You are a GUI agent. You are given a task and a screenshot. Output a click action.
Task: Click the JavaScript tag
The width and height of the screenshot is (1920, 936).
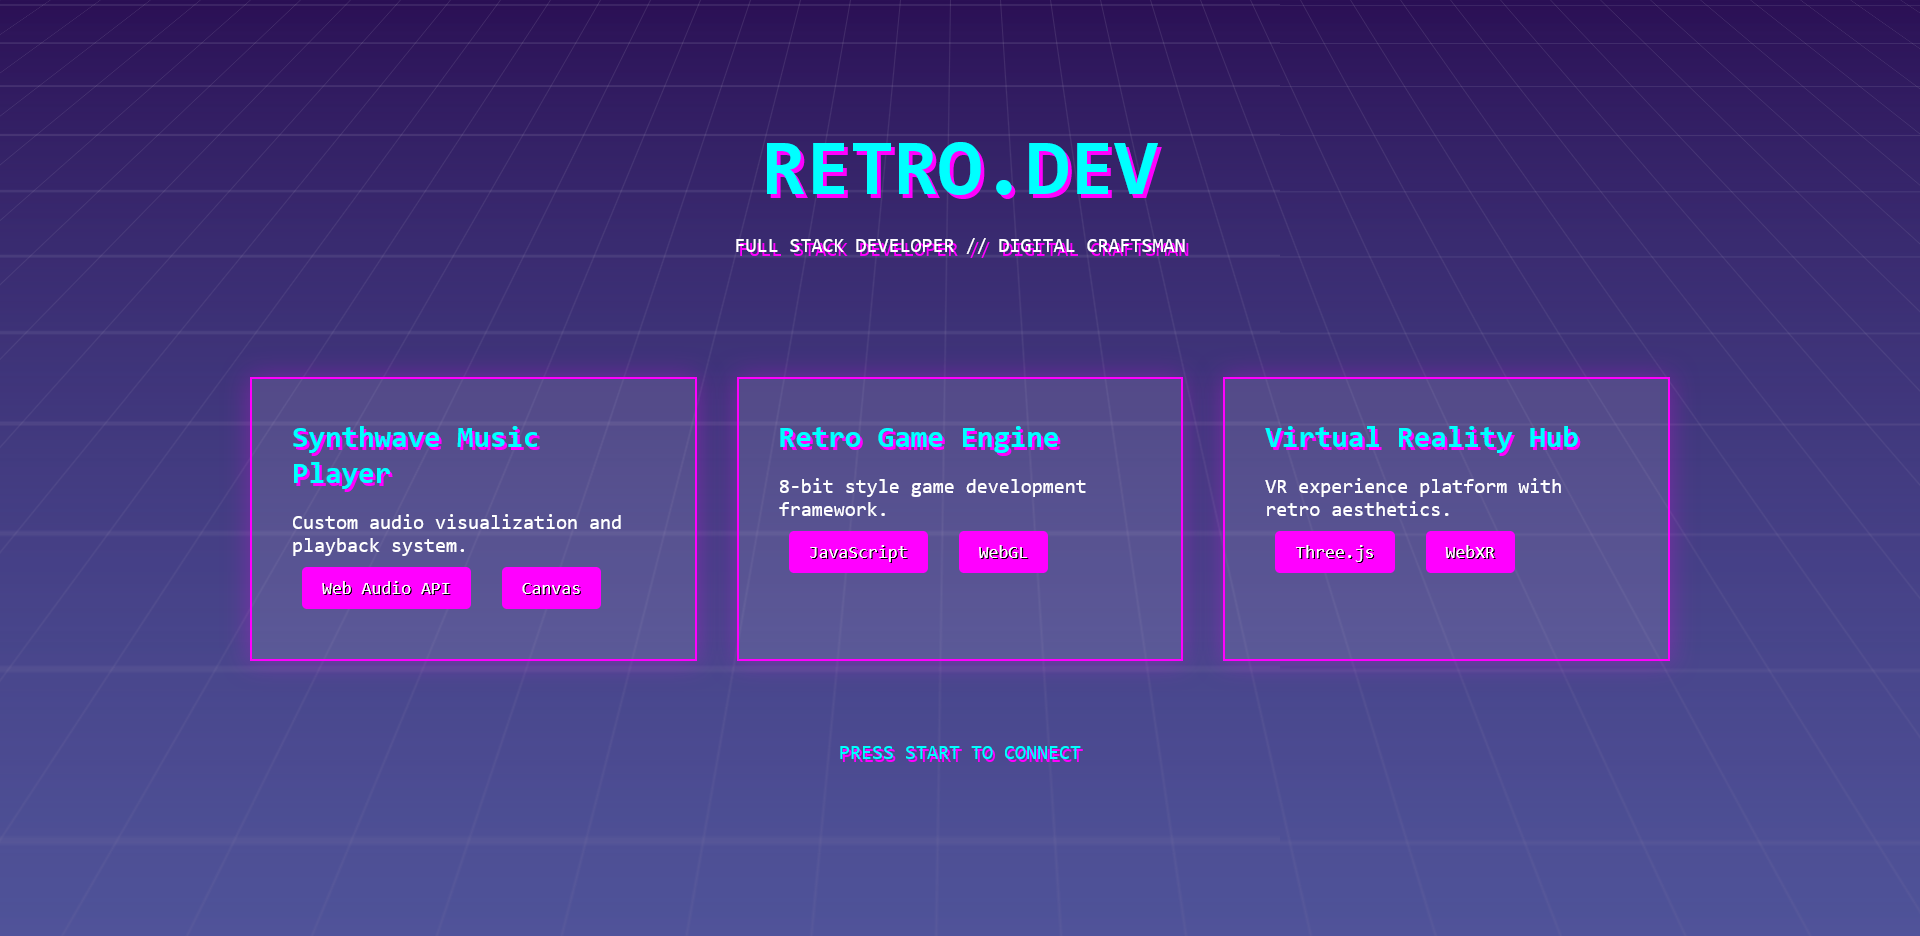pos(858,551)
